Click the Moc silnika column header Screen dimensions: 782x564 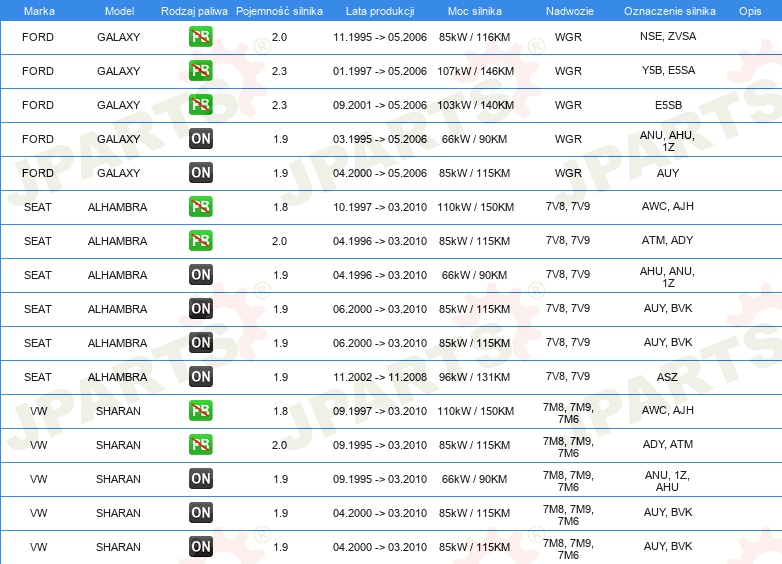point(475,11)
